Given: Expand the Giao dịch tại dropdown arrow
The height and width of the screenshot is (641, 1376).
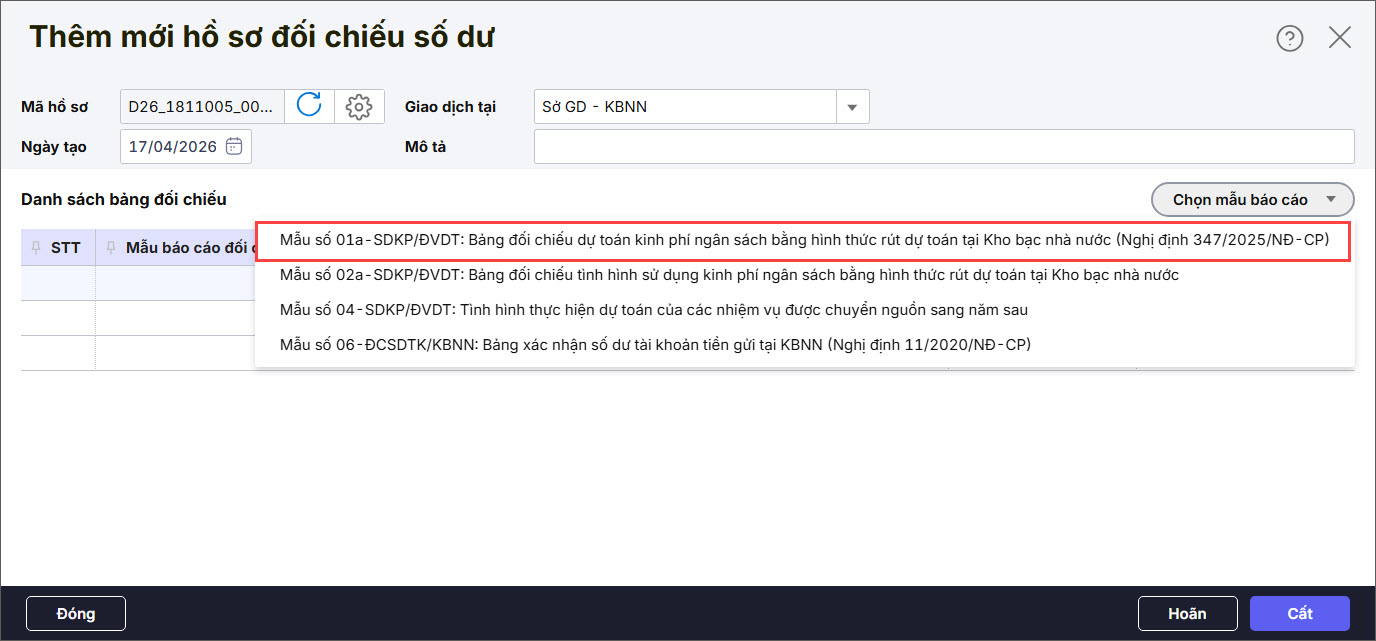Looking at the screenshot, I should point(853,106).
